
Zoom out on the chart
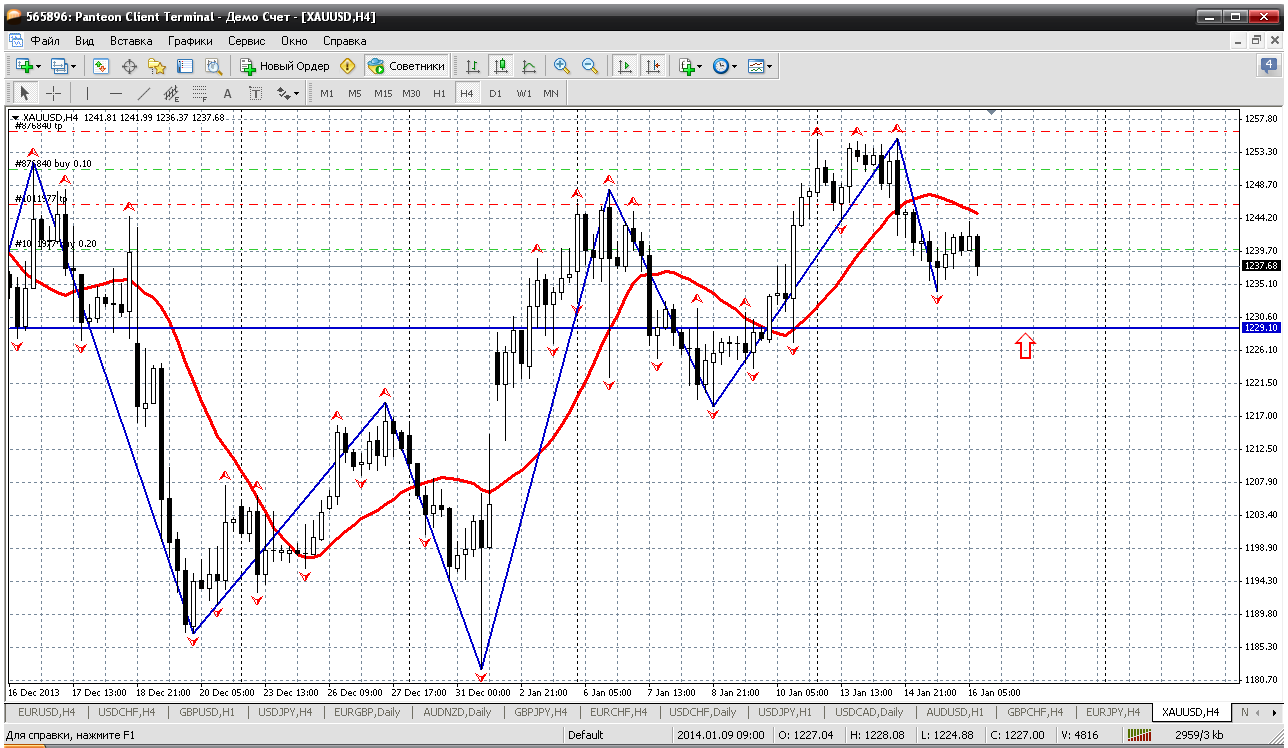590,66
